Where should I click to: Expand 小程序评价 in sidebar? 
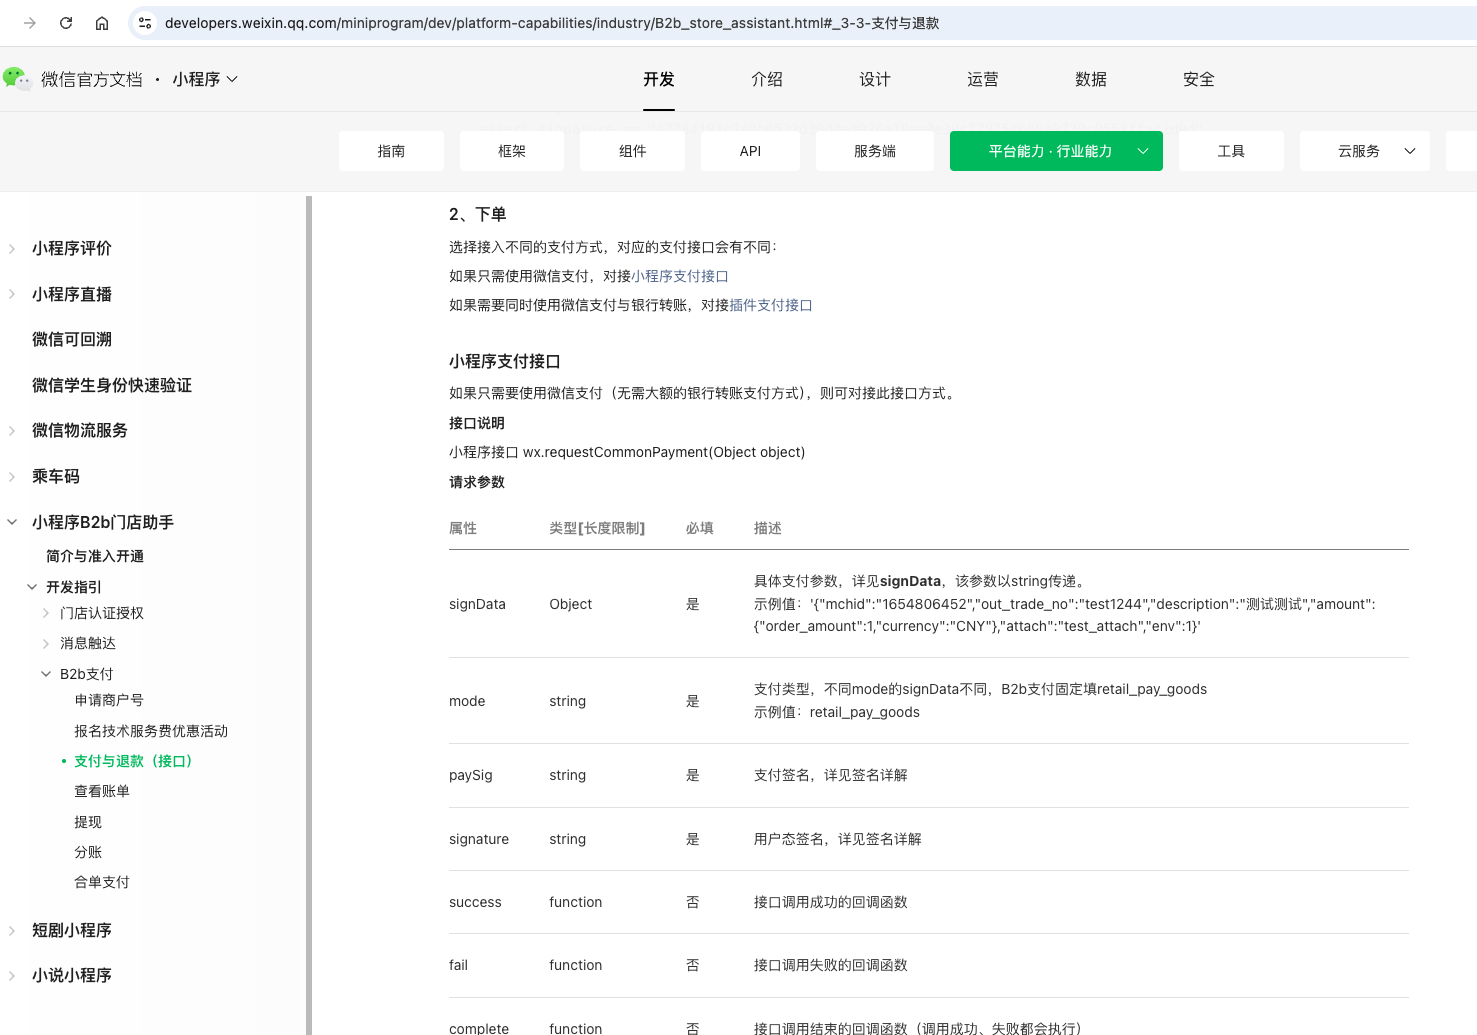pyautogui.click(x=12, y=248)
